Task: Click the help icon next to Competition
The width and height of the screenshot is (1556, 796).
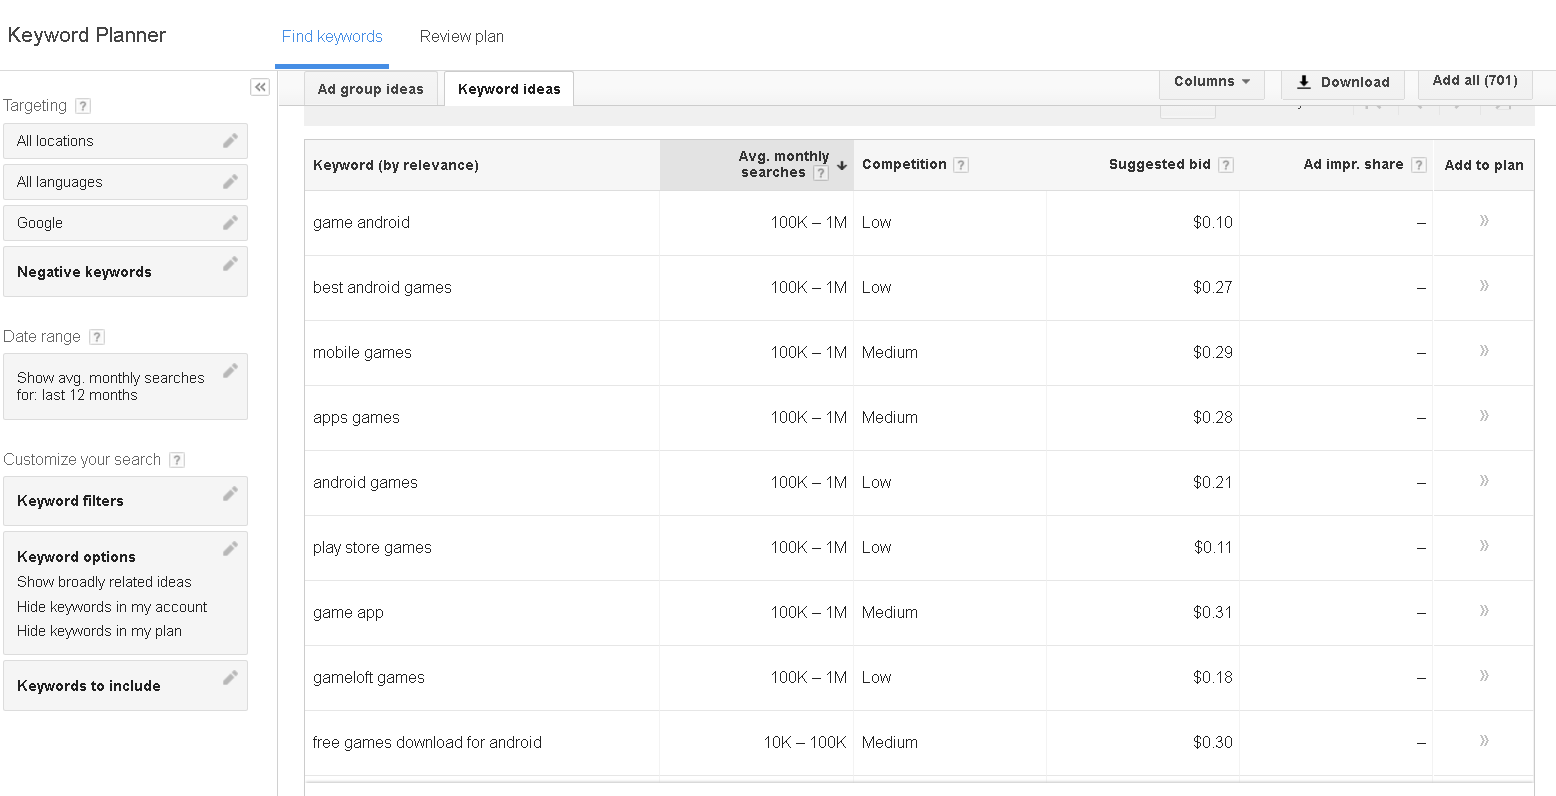Action: (x=961, y=165)
